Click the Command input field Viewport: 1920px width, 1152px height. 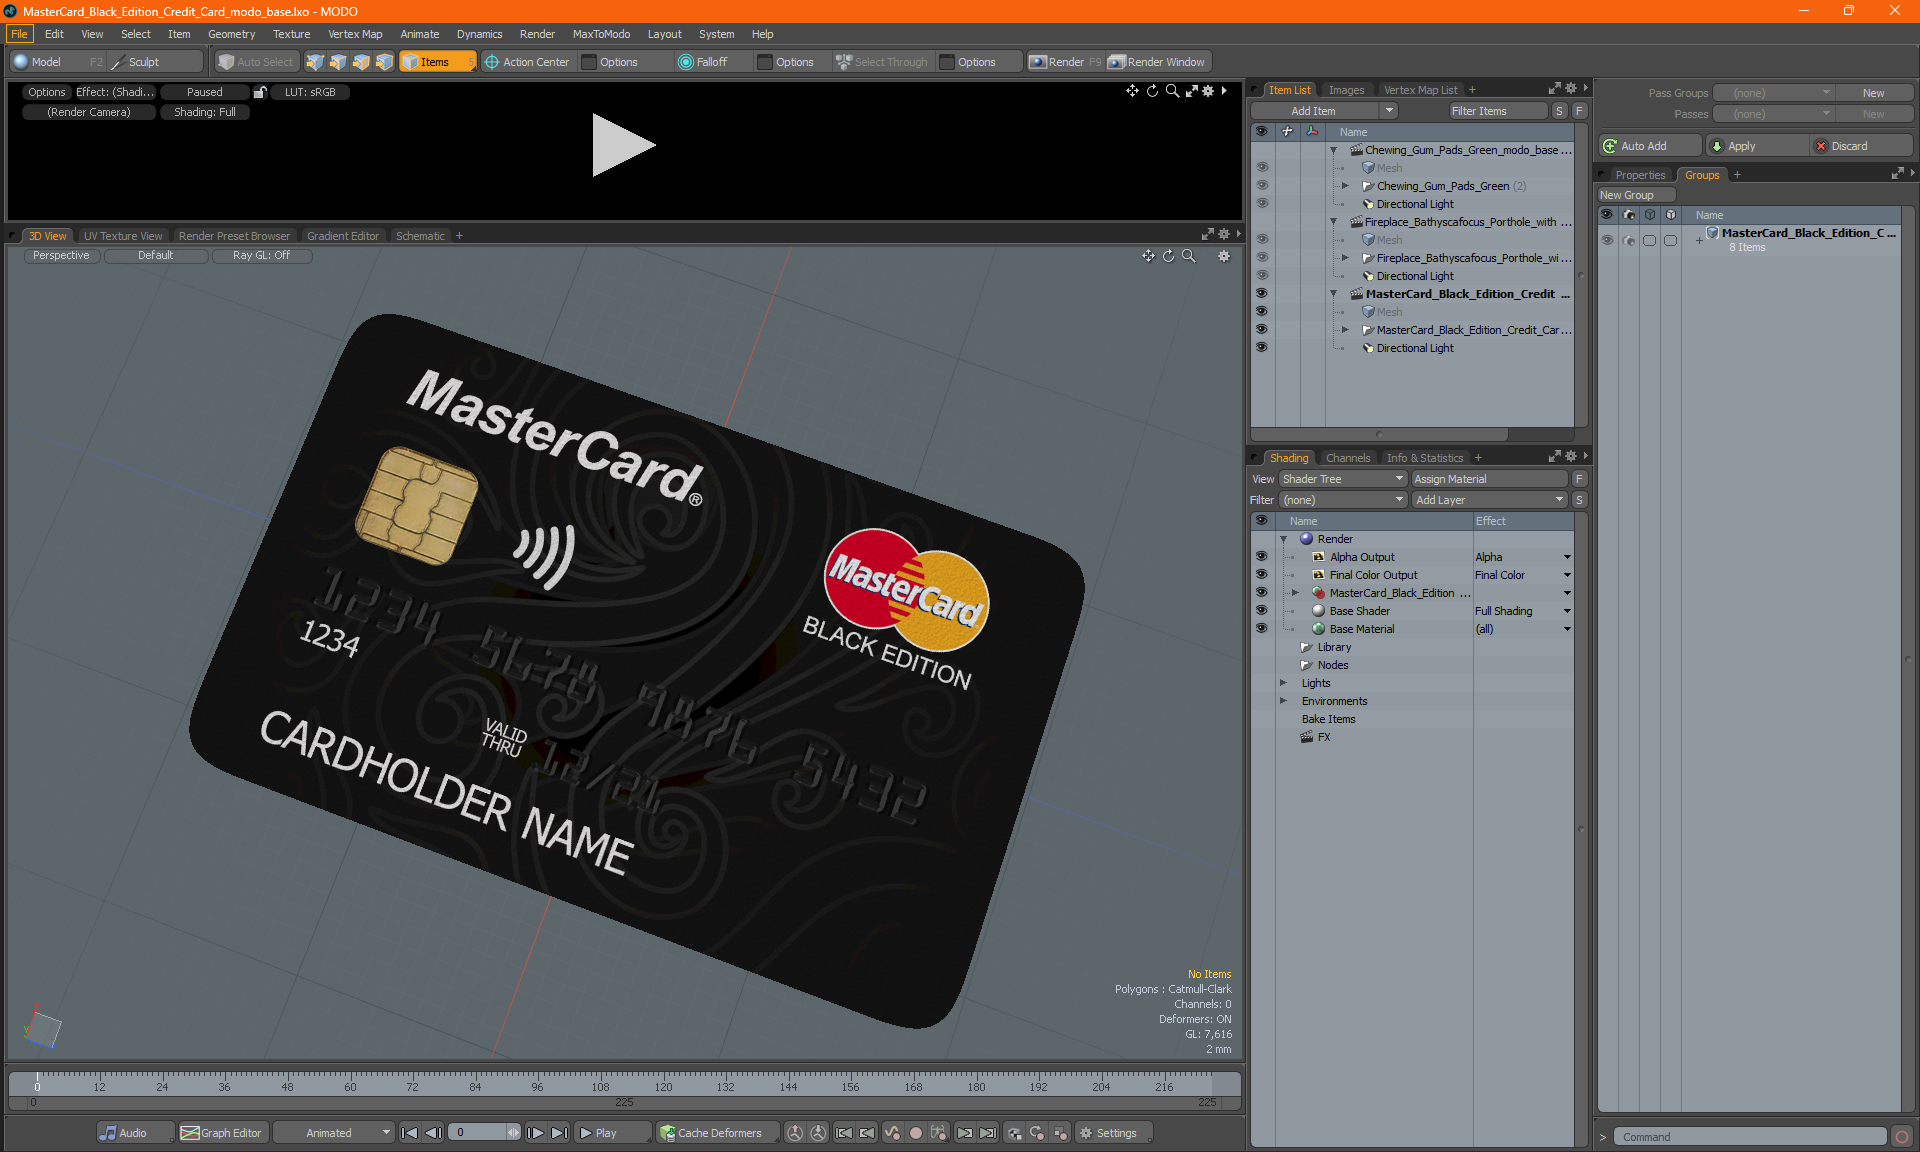click(x=1750, y=1137)
